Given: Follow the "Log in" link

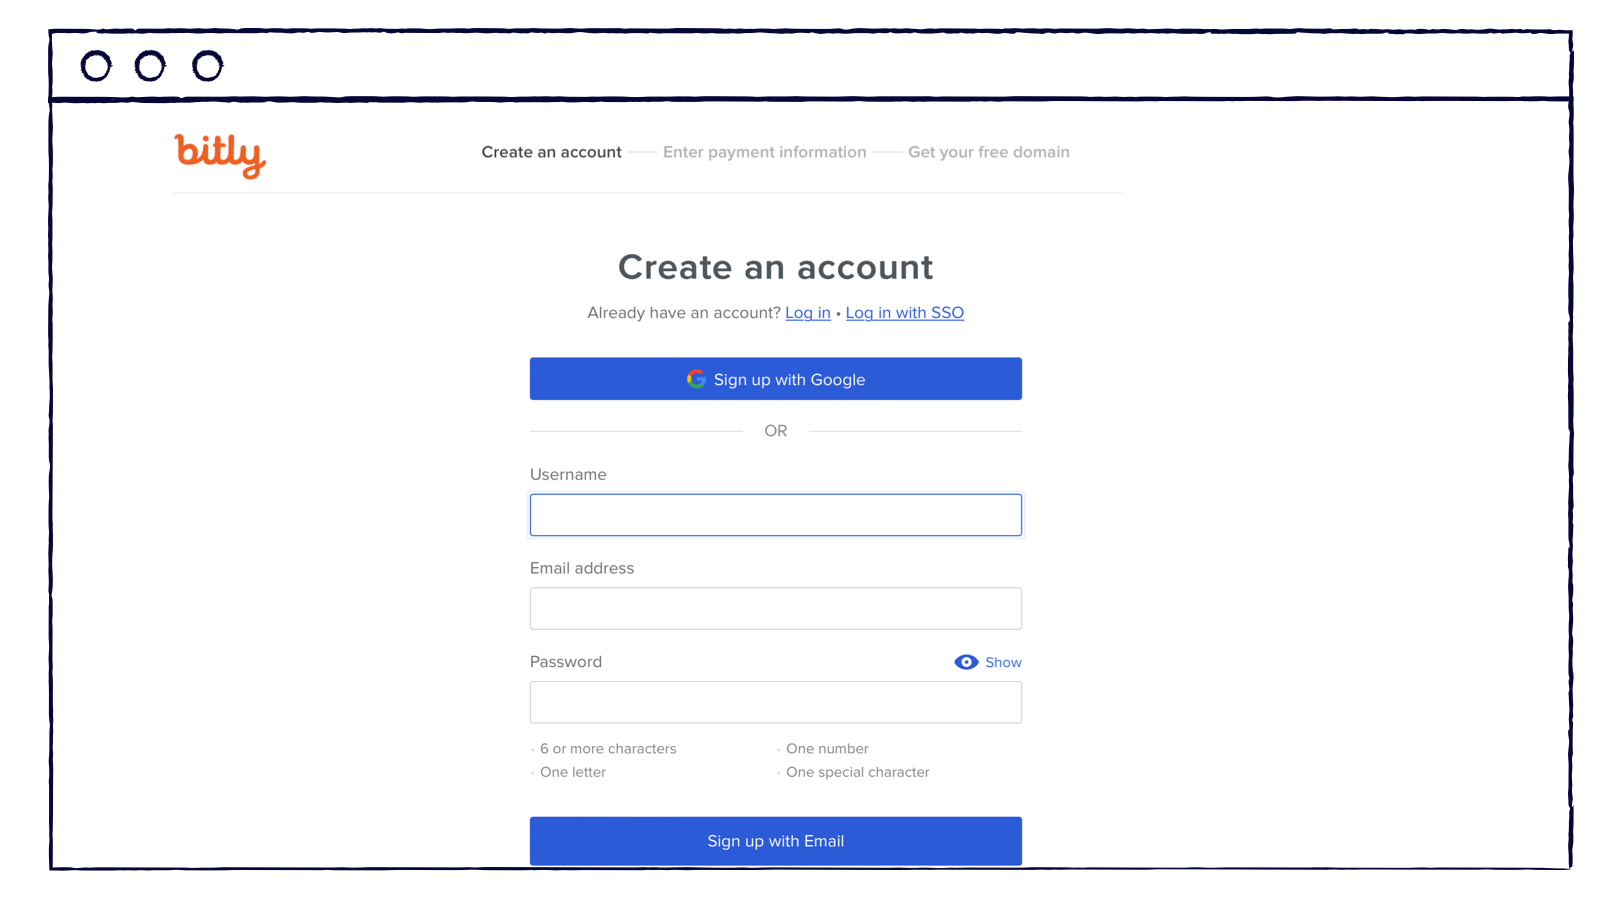Looking at the screenshot, I should tap(807, 313).
